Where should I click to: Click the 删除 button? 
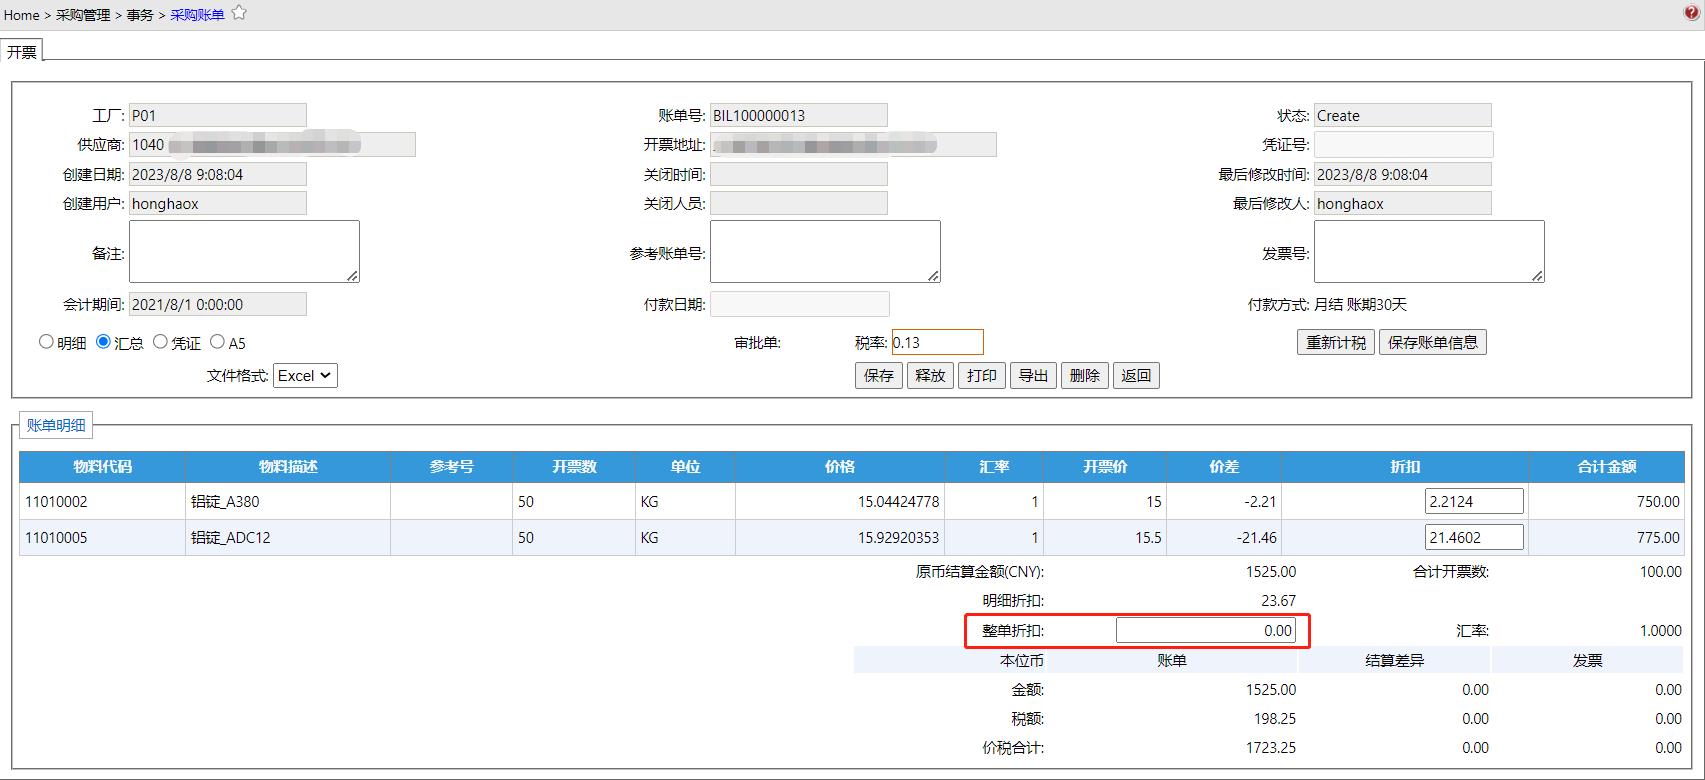(1085, 376)
